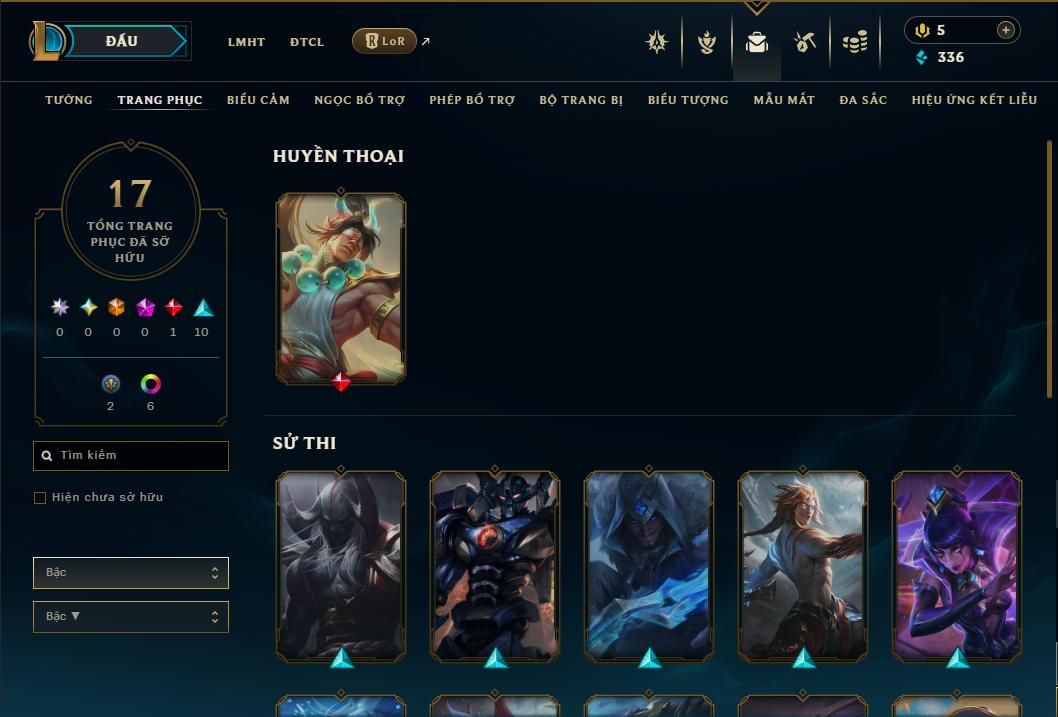
Task: Open the first Bậc grouping dropdown
Action: (131, 573)
